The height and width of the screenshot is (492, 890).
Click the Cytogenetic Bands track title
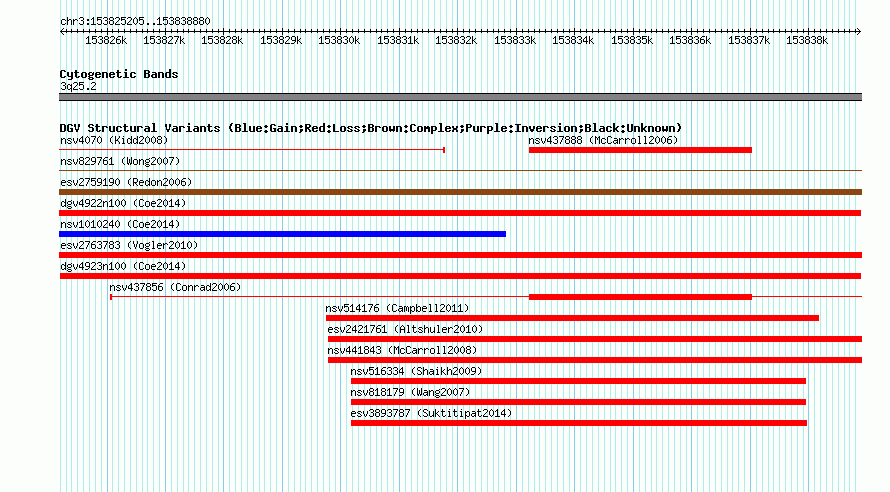(x=119, y=74)
